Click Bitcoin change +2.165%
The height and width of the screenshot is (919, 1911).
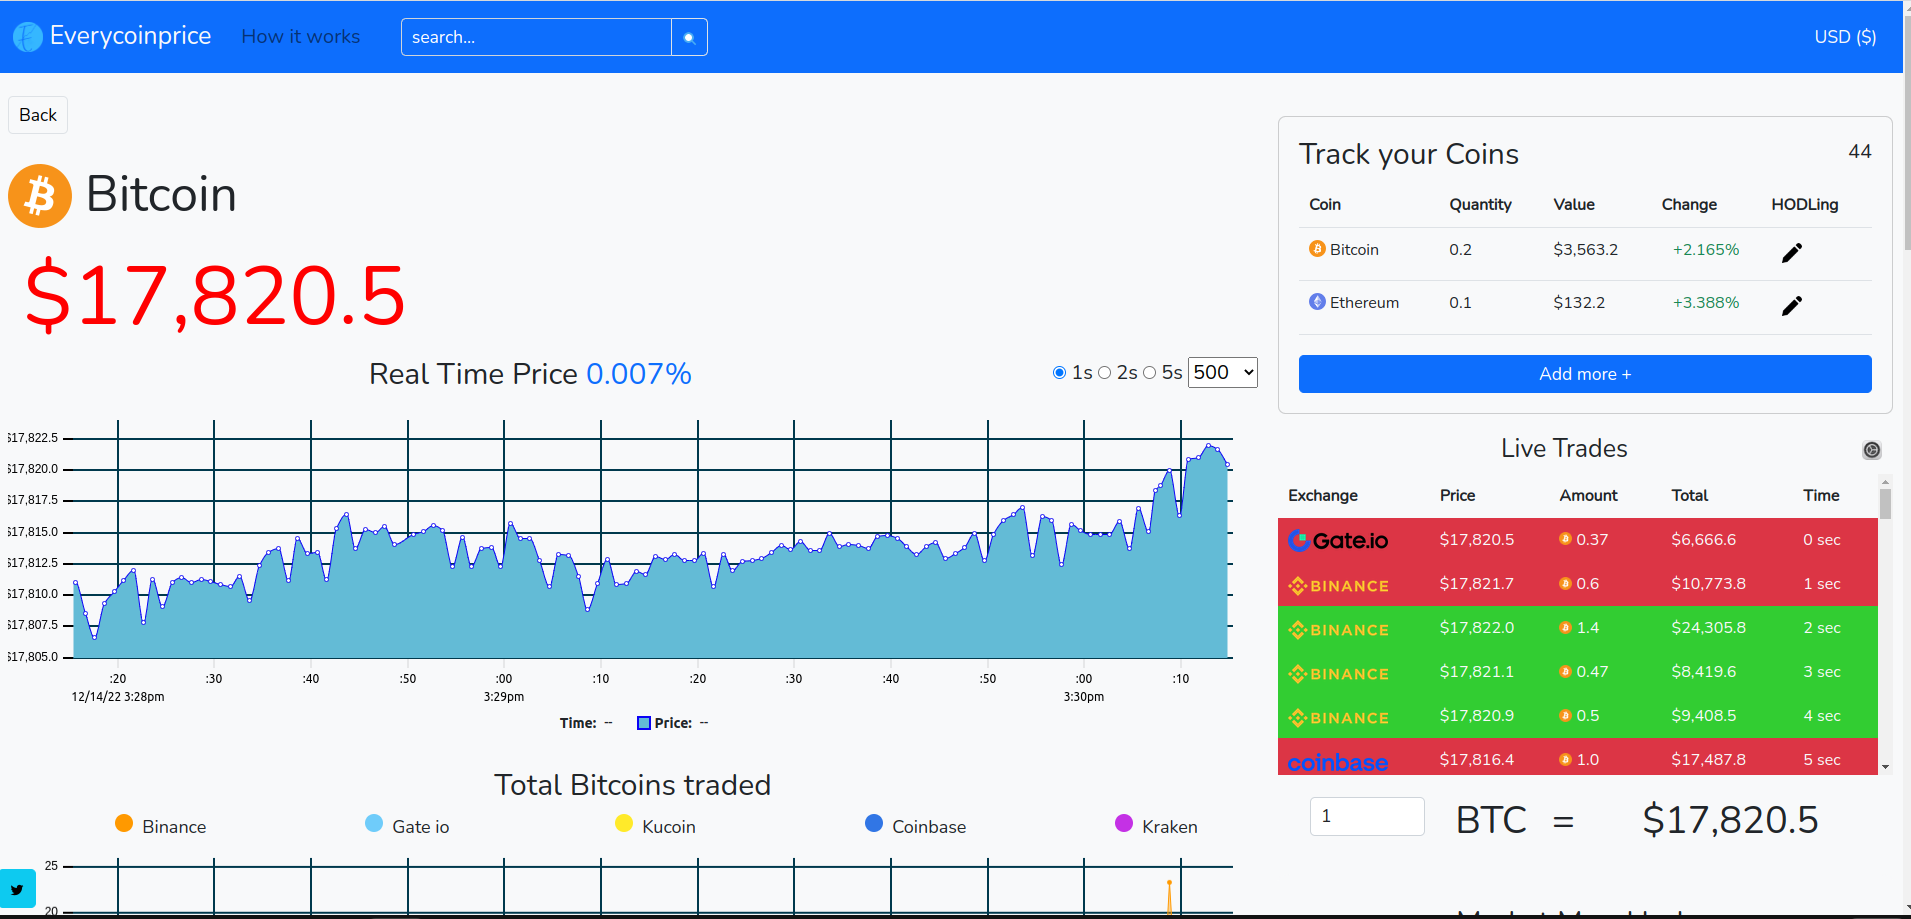1706,249
